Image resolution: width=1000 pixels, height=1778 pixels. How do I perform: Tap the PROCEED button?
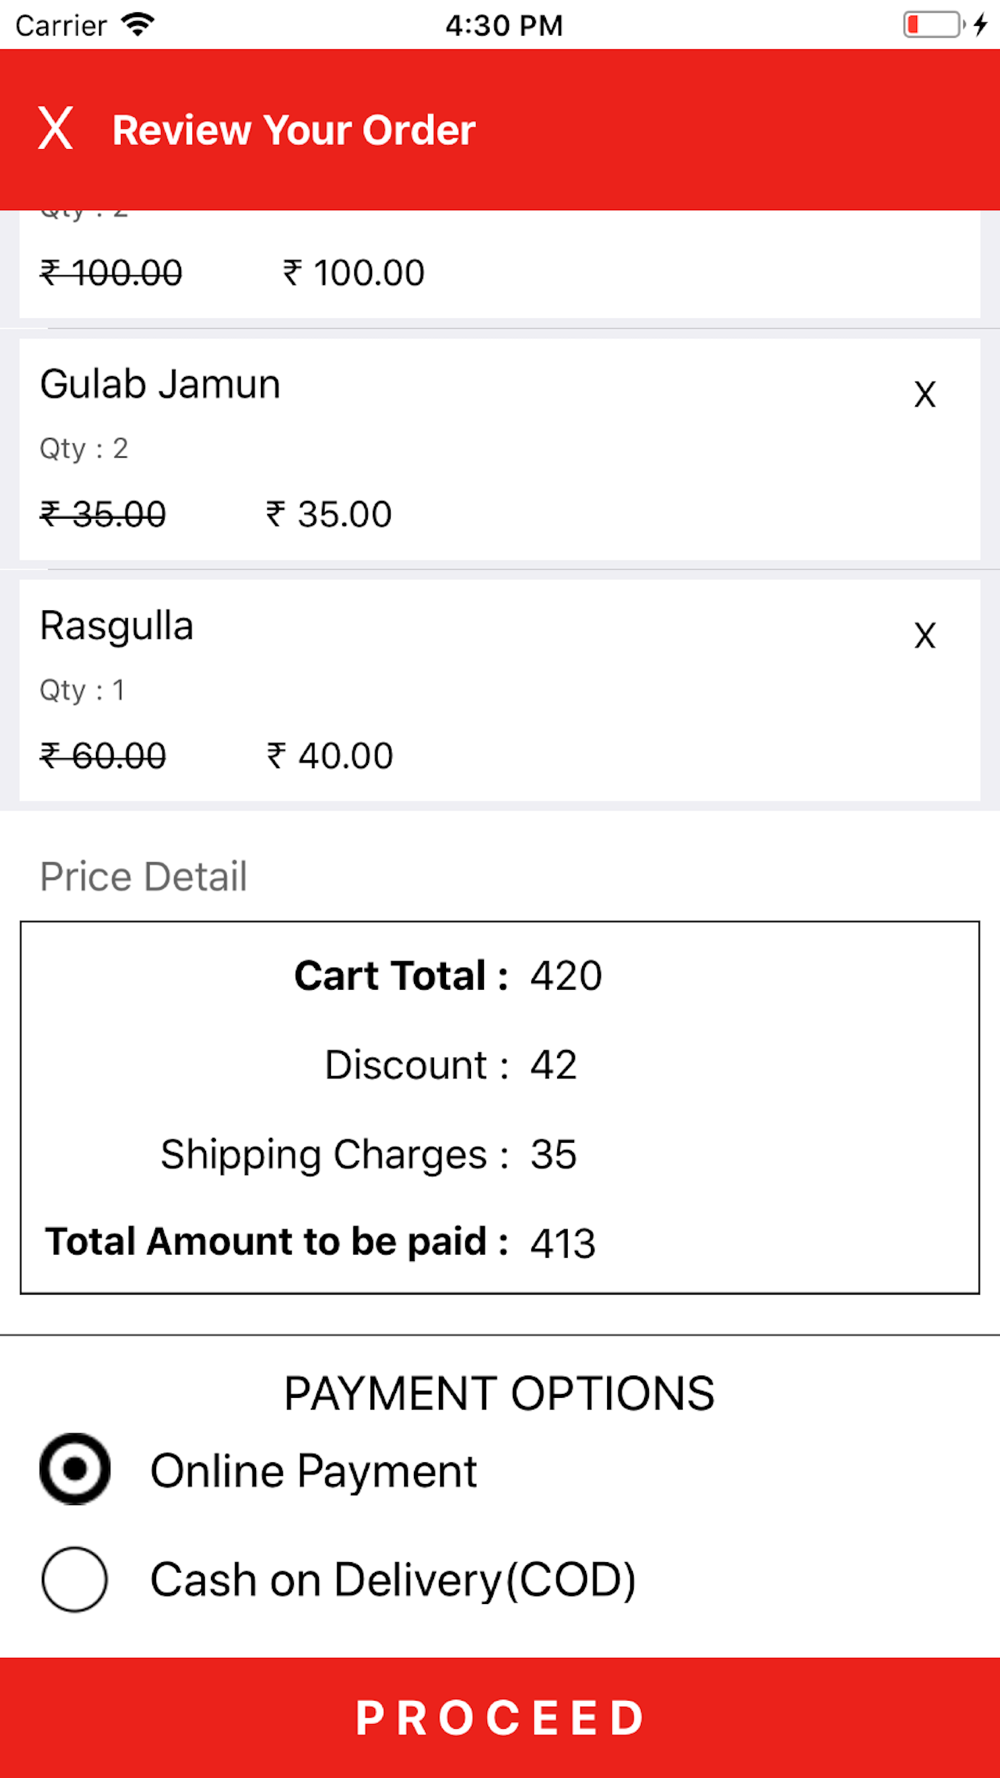click(500, 1717)
